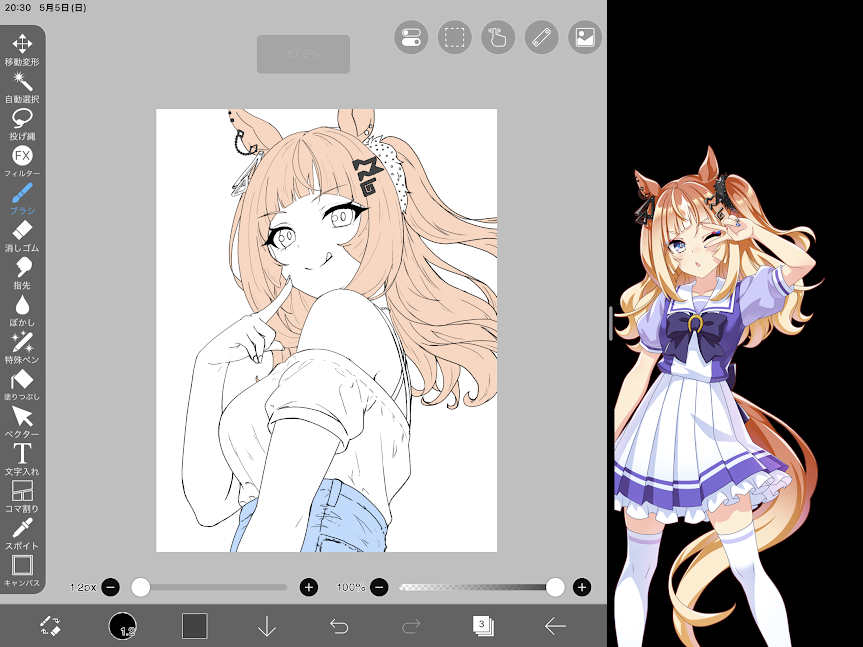Select the ブラシ brush tool
The width and height of the screenshot is (863, 647).
22,199
